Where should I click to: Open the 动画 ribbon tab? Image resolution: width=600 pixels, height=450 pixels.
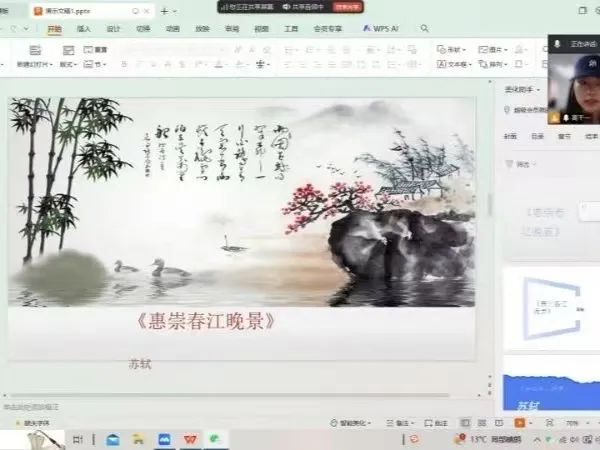coord(173,29)
